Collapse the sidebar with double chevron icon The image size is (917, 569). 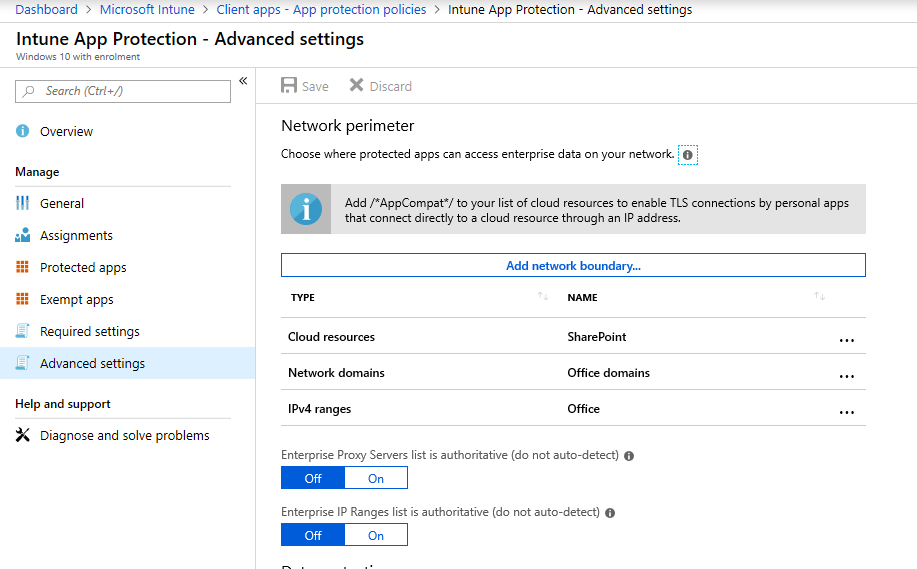pos(243,81)
